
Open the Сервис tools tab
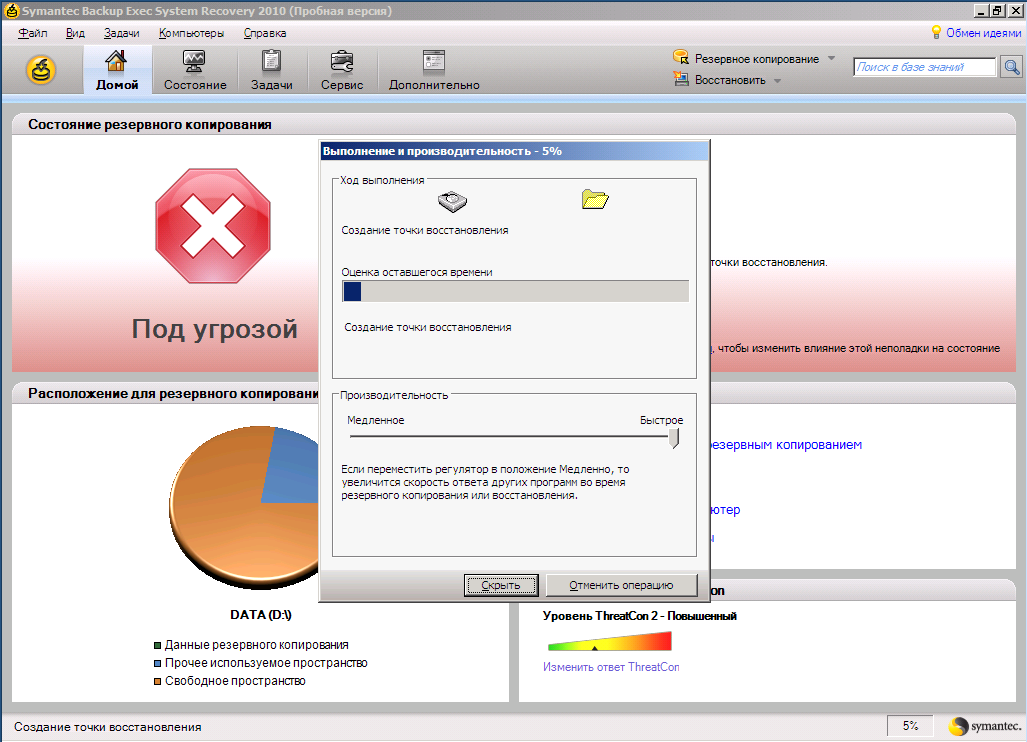point(341,70)
